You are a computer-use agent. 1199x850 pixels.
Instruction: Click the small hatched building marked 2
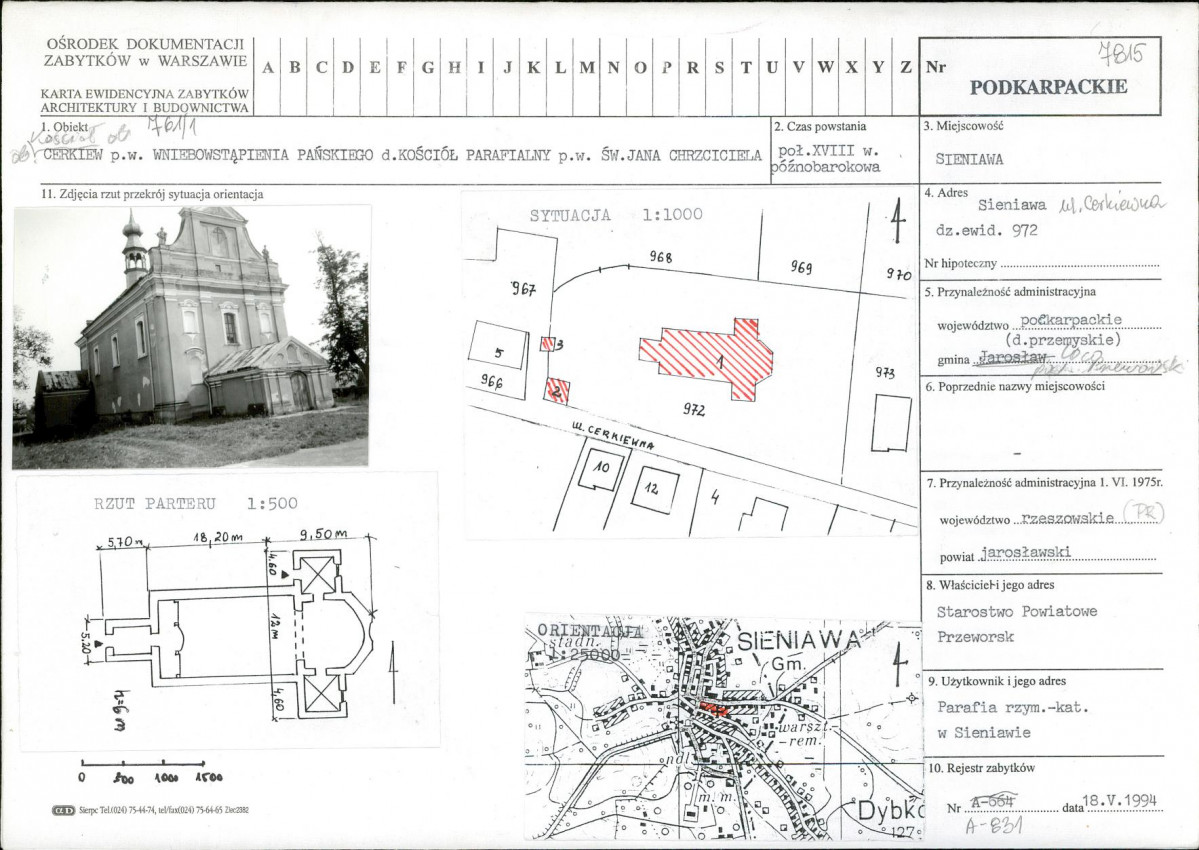[557, 391]
